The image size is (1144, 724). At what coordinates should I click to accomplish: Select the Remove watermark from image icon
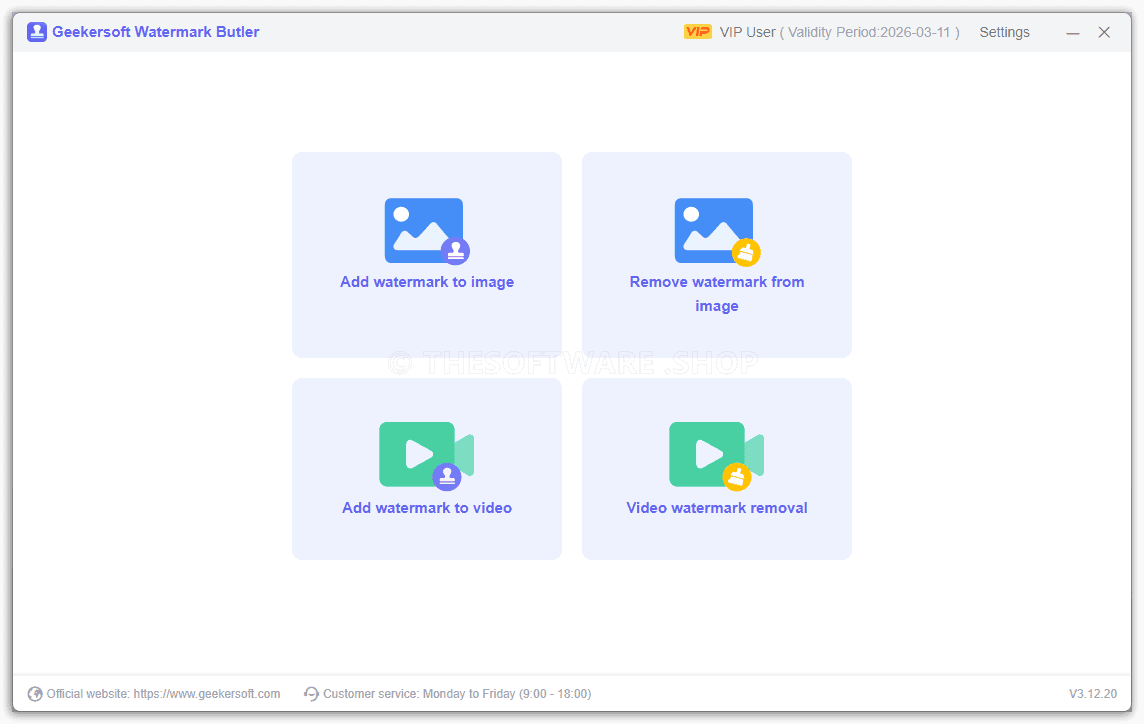click(x=717, y=231)
